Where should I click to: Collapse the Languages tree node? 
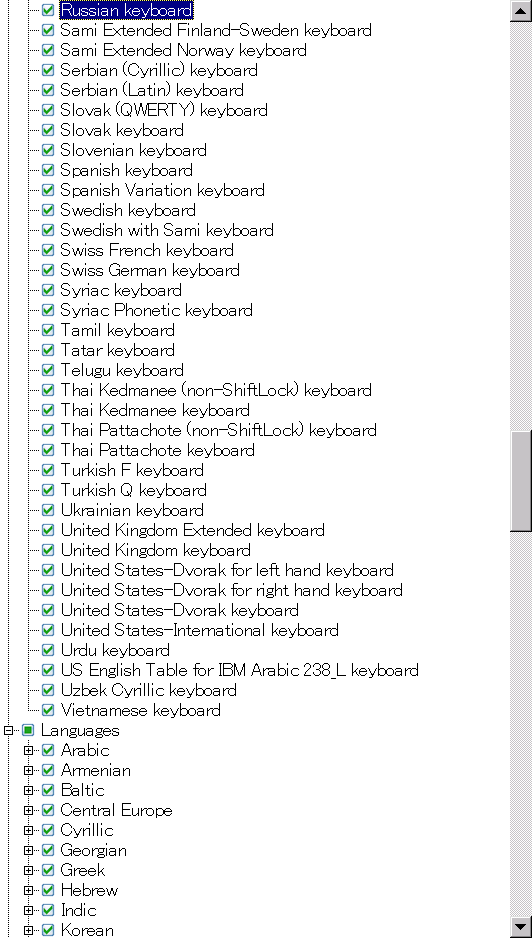[x=8, y=730]
